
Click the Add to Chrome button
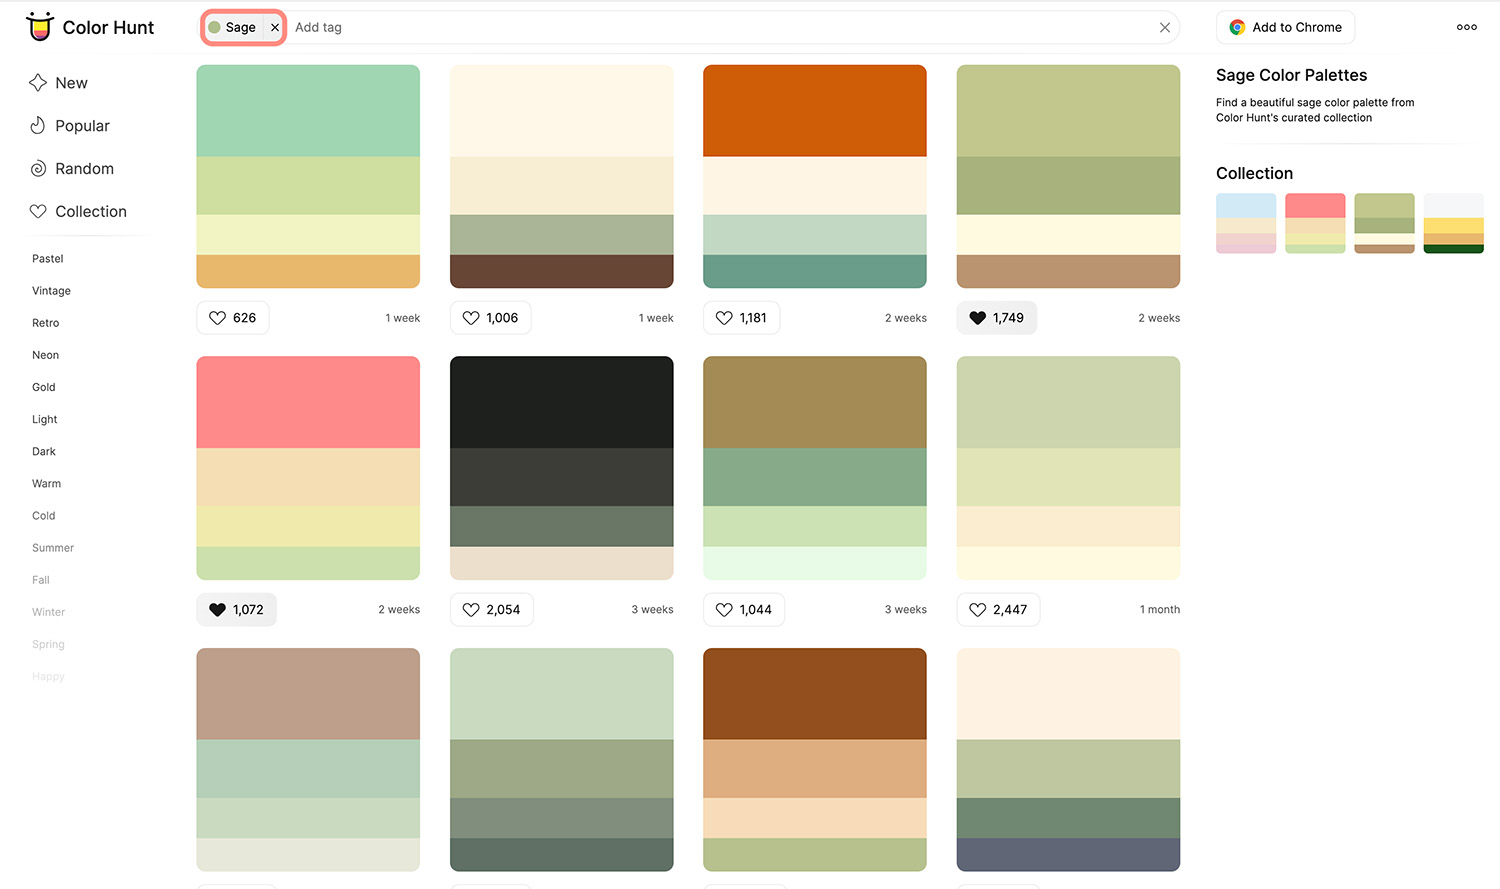click(1285, 28)
